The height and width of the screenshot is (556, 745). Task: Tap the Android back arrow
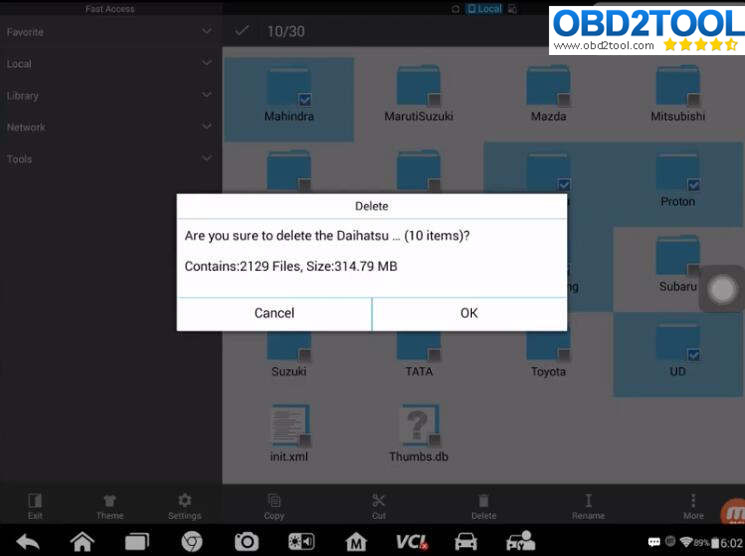(28, 542)
